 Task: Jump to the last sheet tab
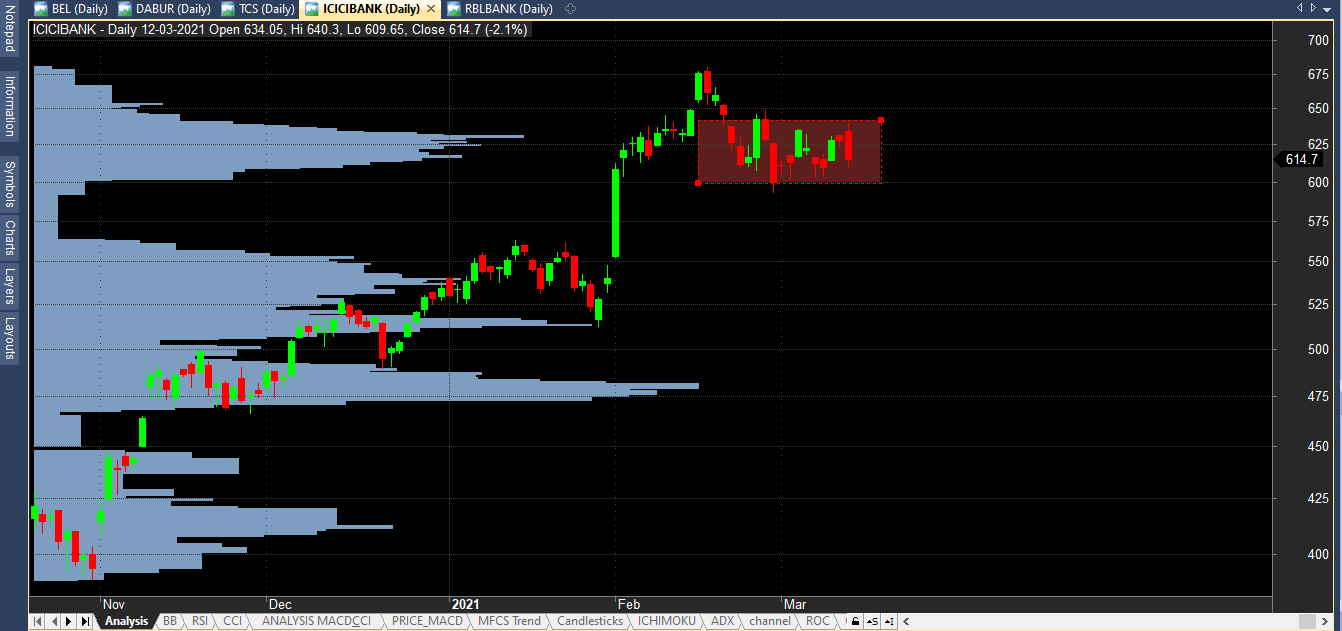85,622
